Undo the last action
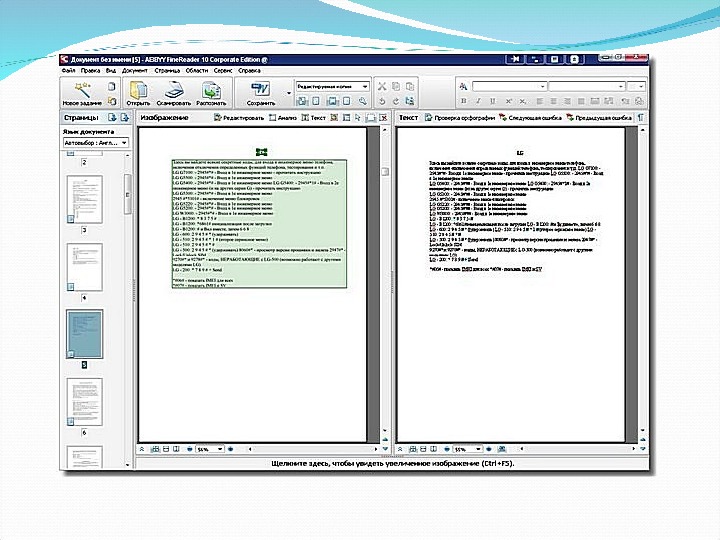Viewport: 720px width, 540px height. pyautogui.click(x=382, y=101)
